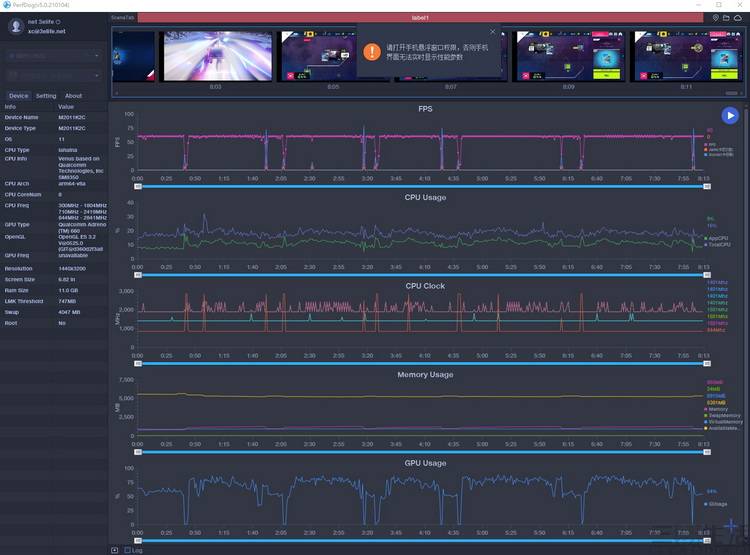Click the blue play recording button
Viewport: 750px width, 555px height.
coord(730,116)
